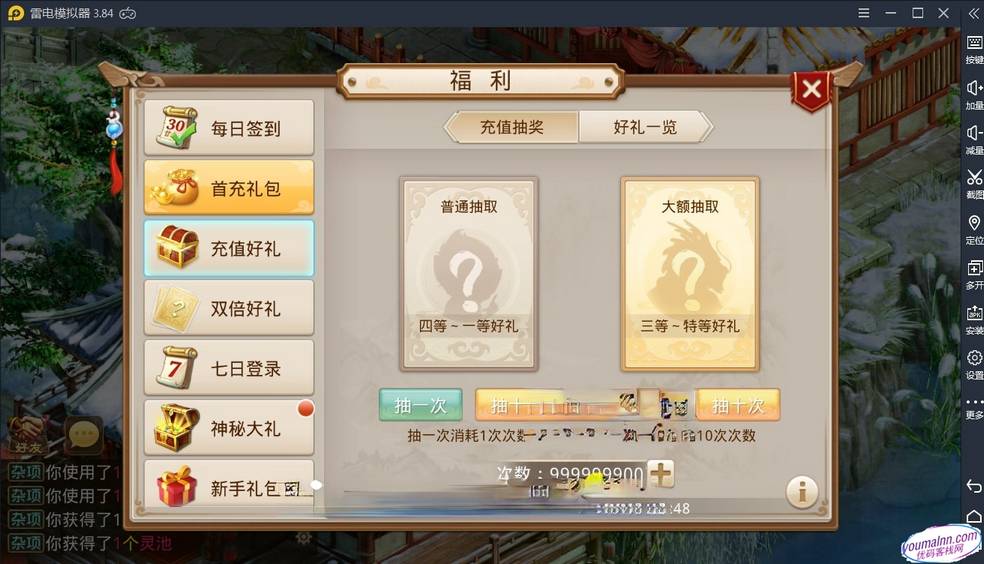
Task: Open 新手礼包 newbie gift box entry
Action: click(x=229, y=484)
